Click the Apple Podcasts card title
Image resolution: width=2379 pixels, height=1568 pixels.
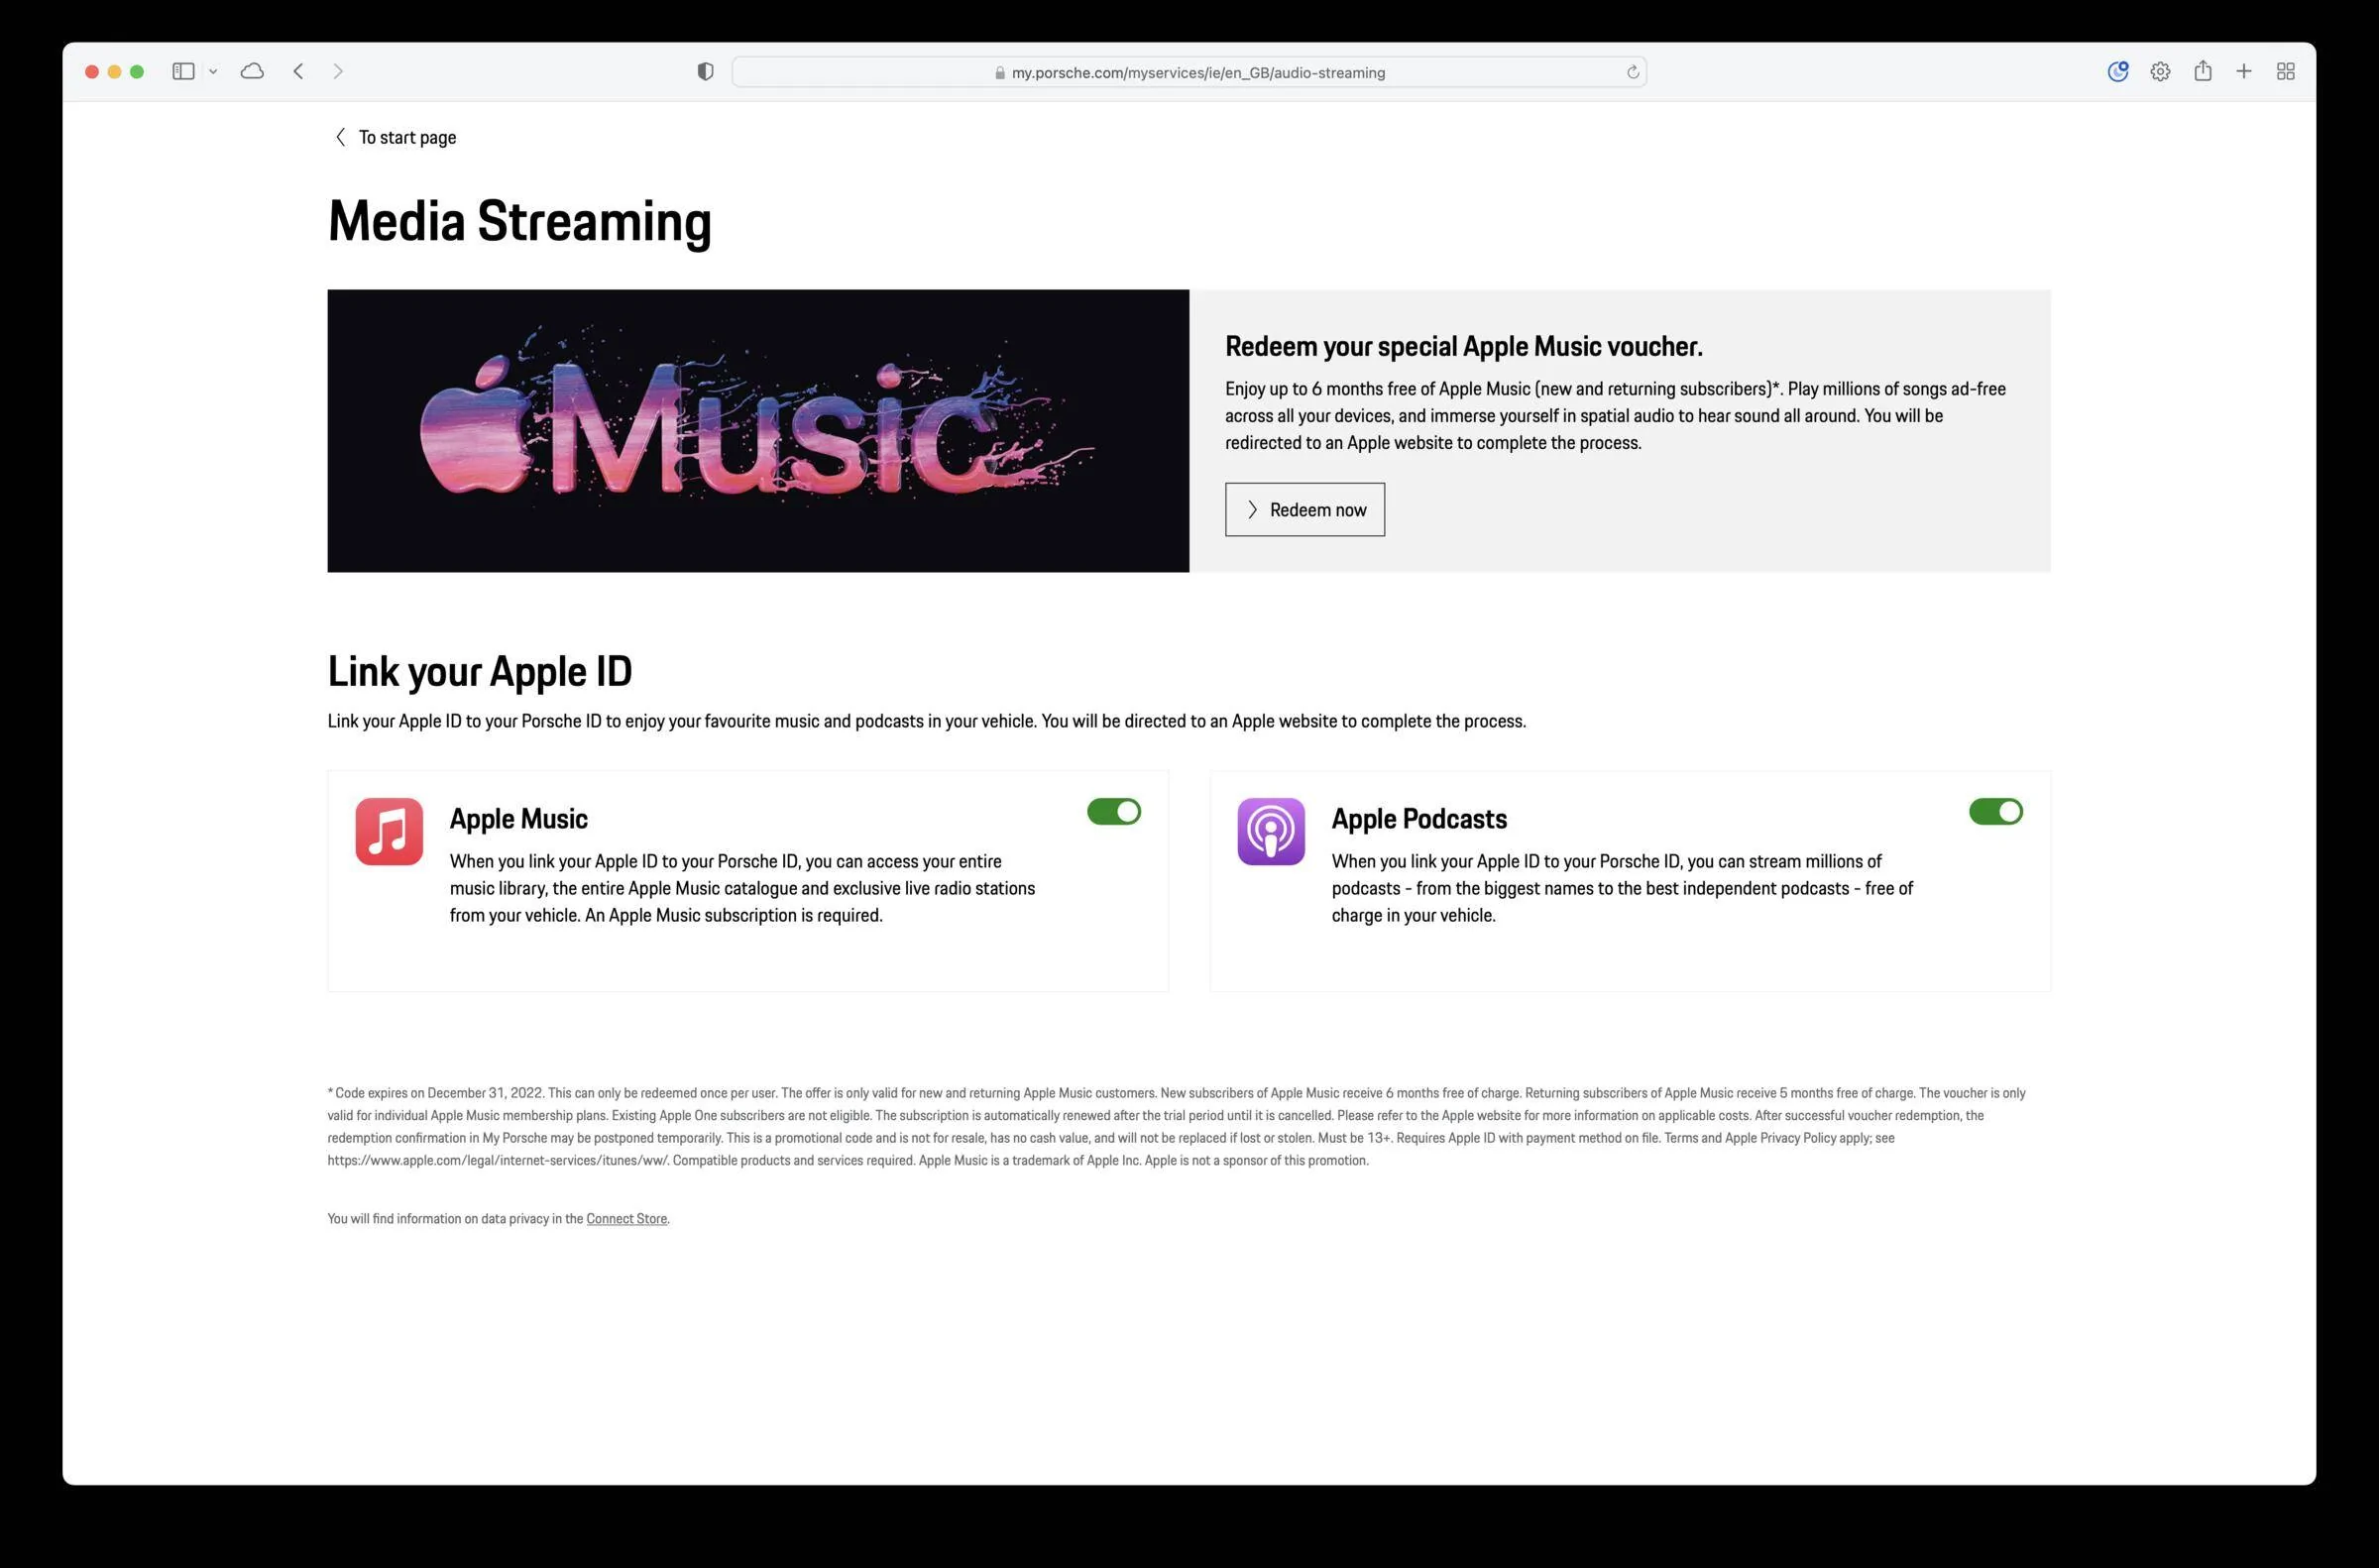click(1419, 818)
